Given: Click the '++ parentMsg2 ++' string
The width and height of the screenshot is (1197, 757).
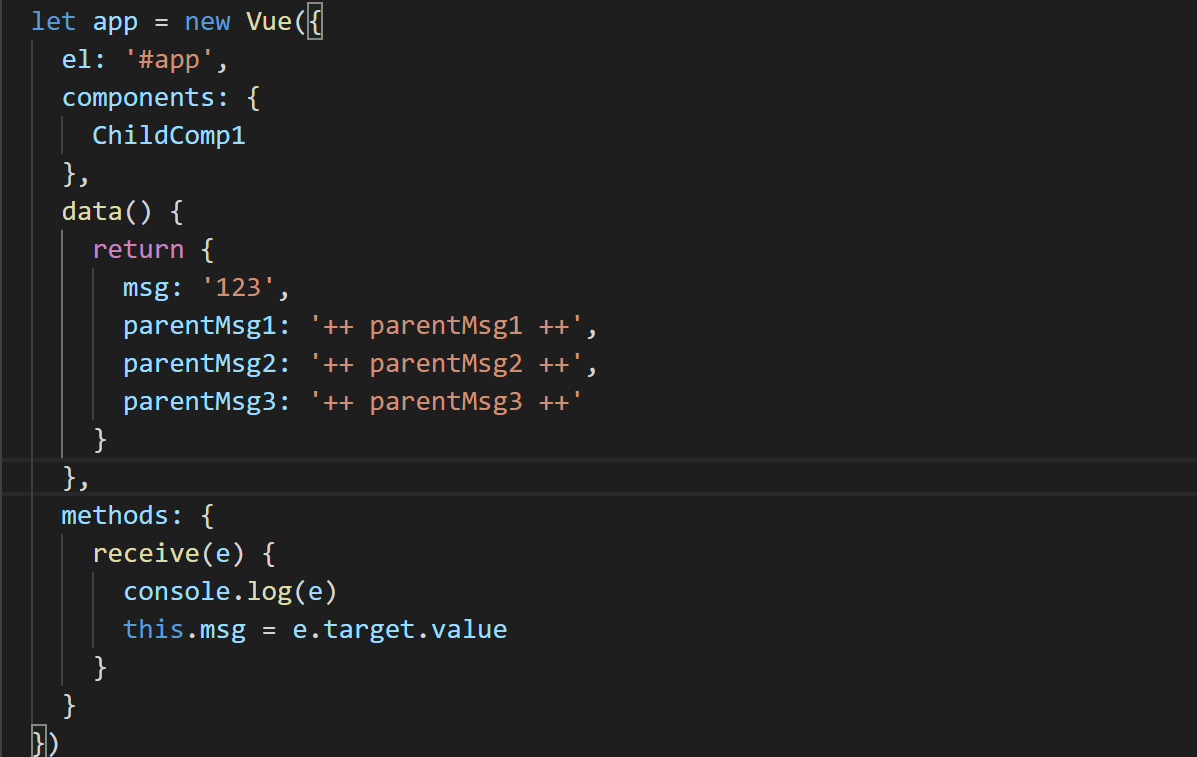Looking at the screenshot, I should coord(446,363).
